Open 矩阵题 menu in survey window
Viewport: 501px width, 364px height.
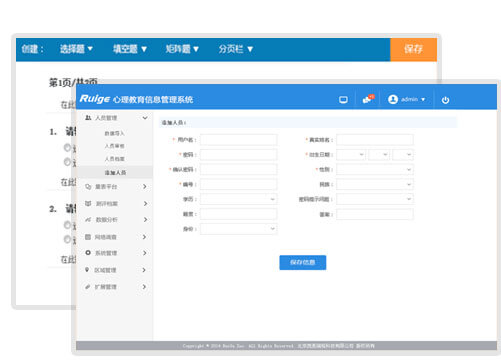coord(182,49)
